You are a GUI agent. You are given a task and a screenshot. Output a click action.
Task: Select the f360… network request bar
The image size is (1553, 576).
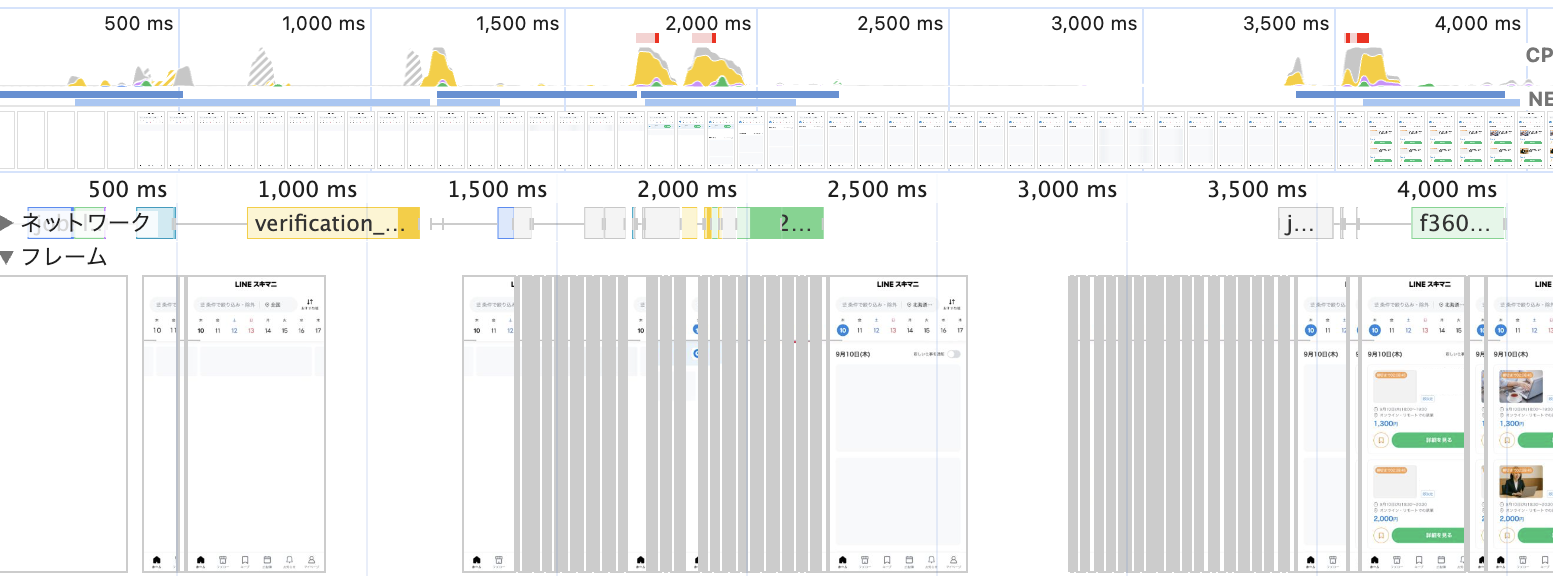pos(1458,224)
